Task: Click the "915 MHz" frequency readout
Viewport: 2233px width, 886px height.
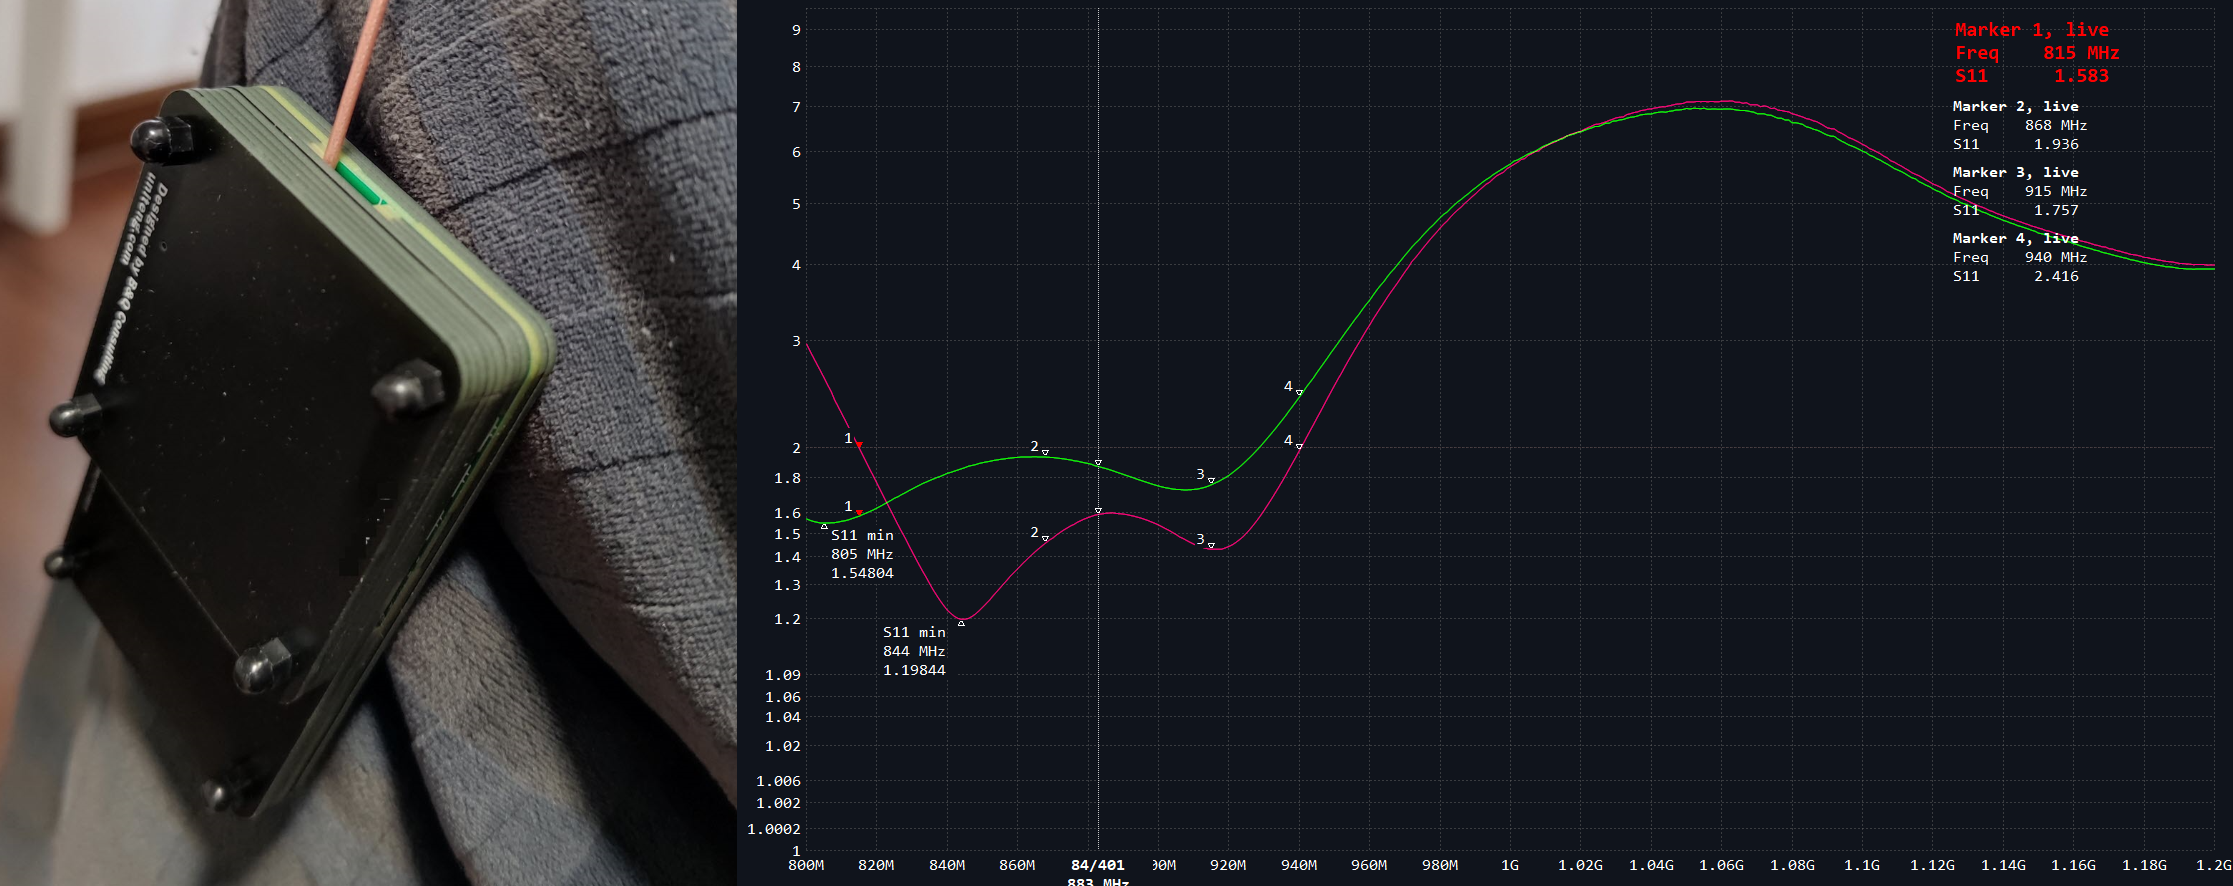Action: coord(2056,191)
